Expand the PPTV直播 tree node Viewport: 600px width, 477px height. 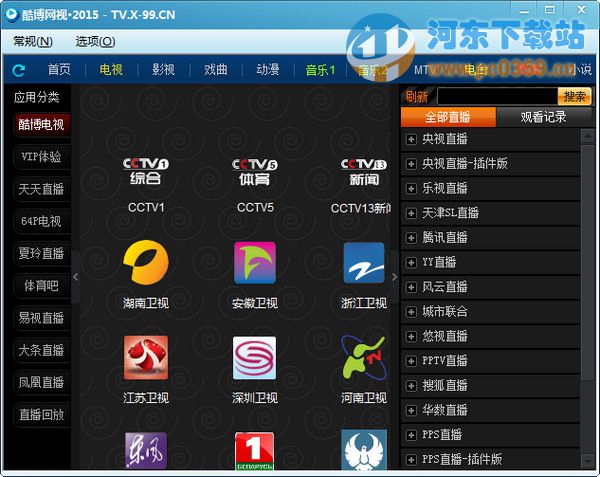point(411,361)
